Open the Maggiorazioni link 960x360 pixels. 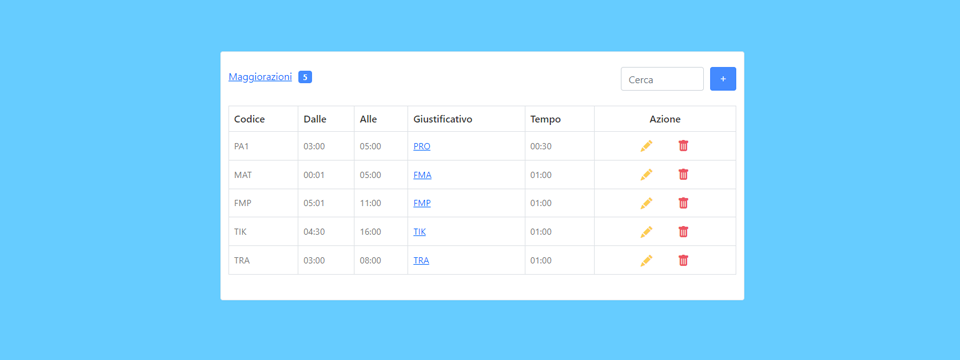click(260, 77)
